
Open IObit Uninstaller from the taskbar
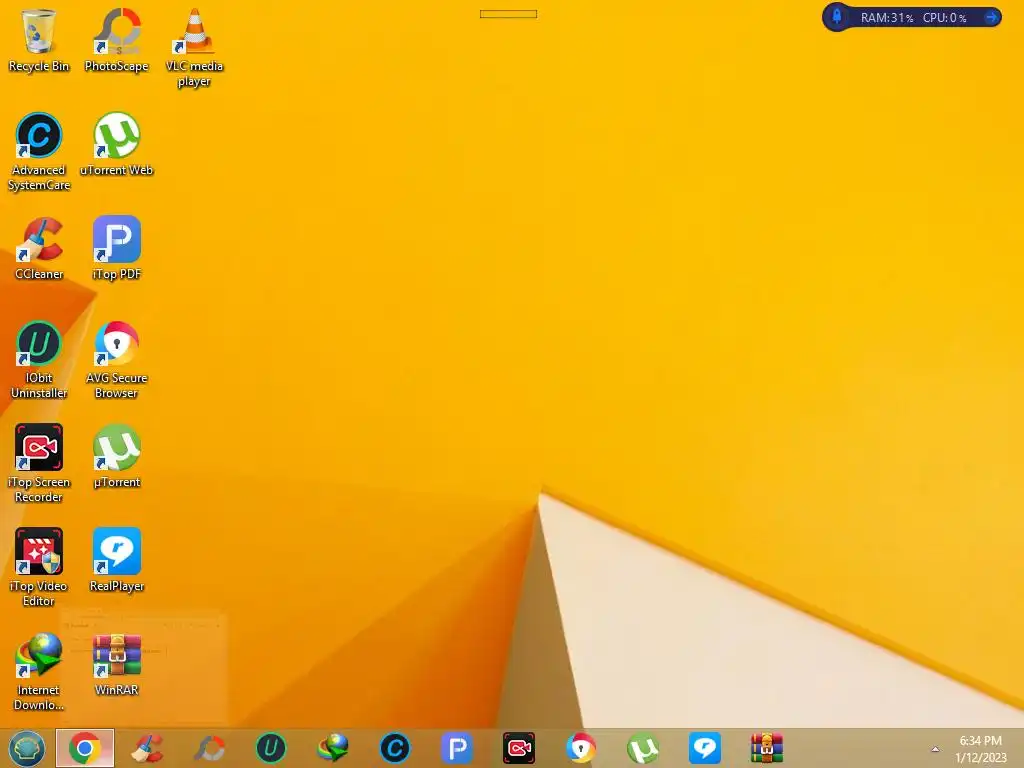click(x=271, y=748)
